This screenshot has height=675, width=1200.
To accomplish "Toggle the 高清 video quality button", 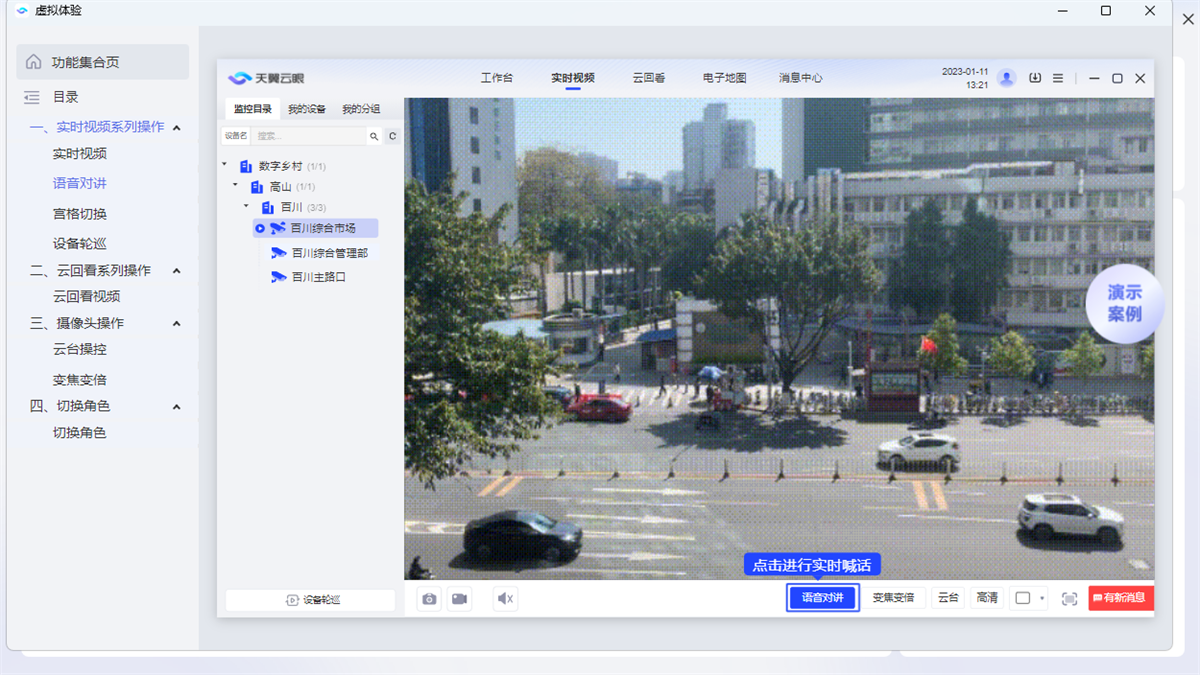I will [987, 598].
